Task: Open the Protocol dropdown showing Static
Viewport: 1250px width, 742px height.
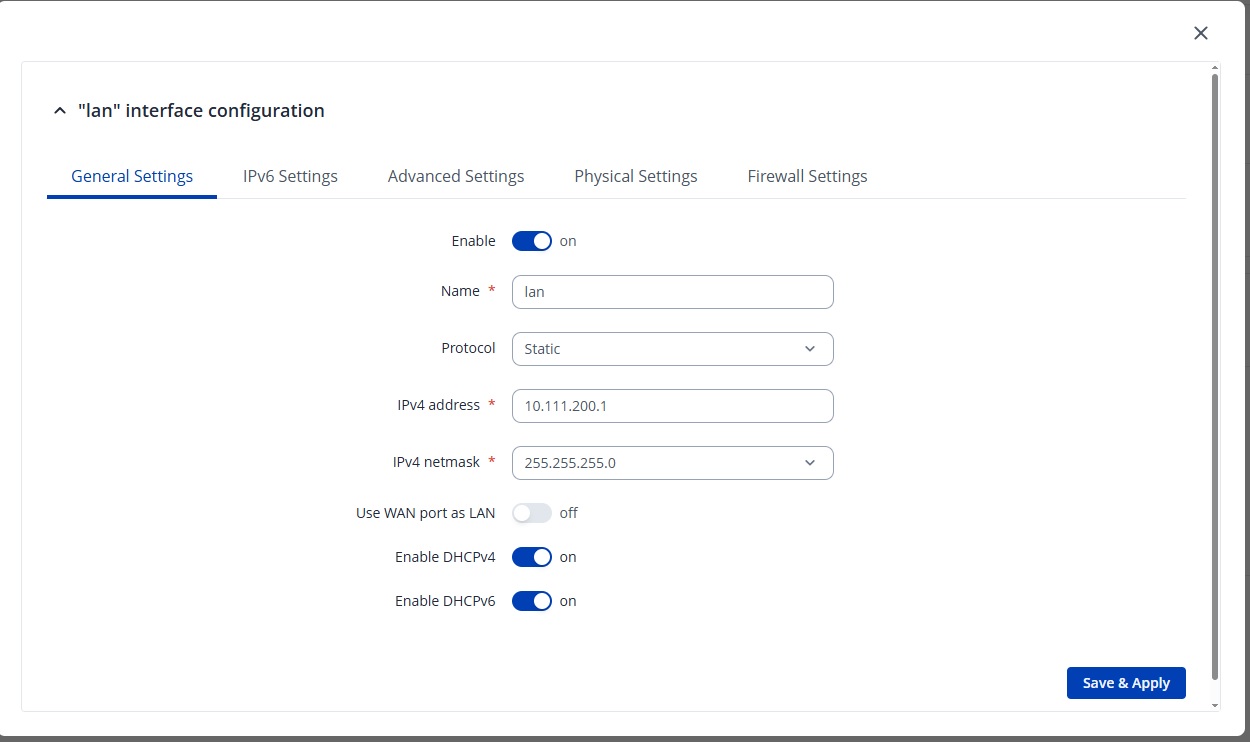Action: pos(672,349)
